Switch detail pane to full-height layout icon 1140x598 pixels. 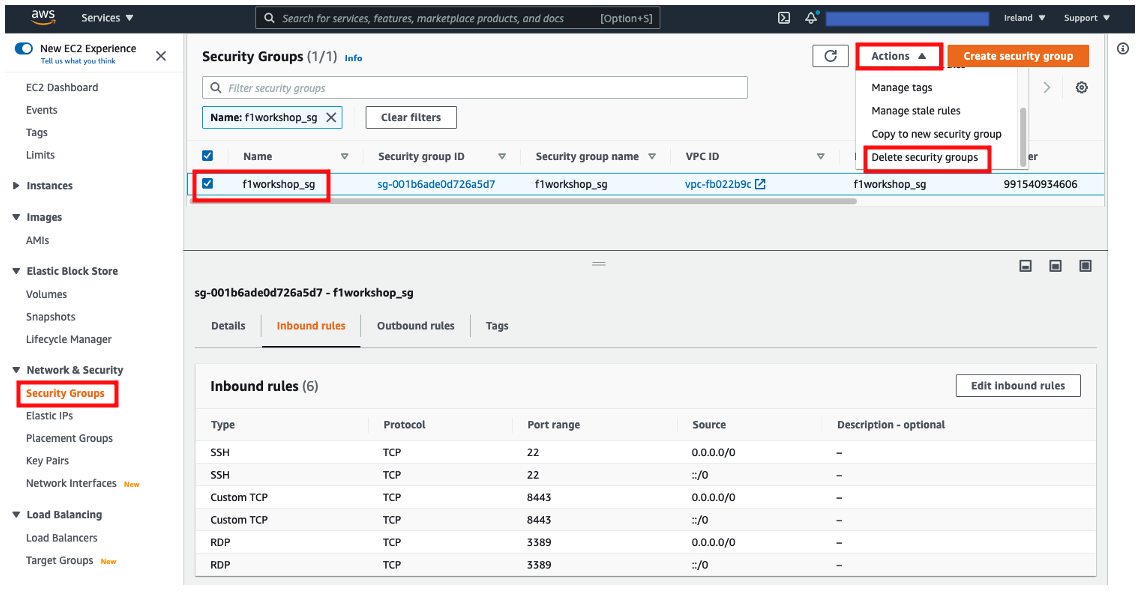tap(1085, 266)
